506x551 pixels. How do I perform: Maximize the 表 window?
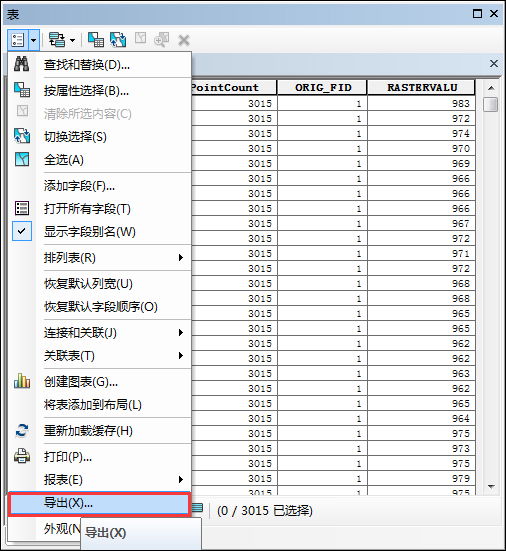pos(477,14)
